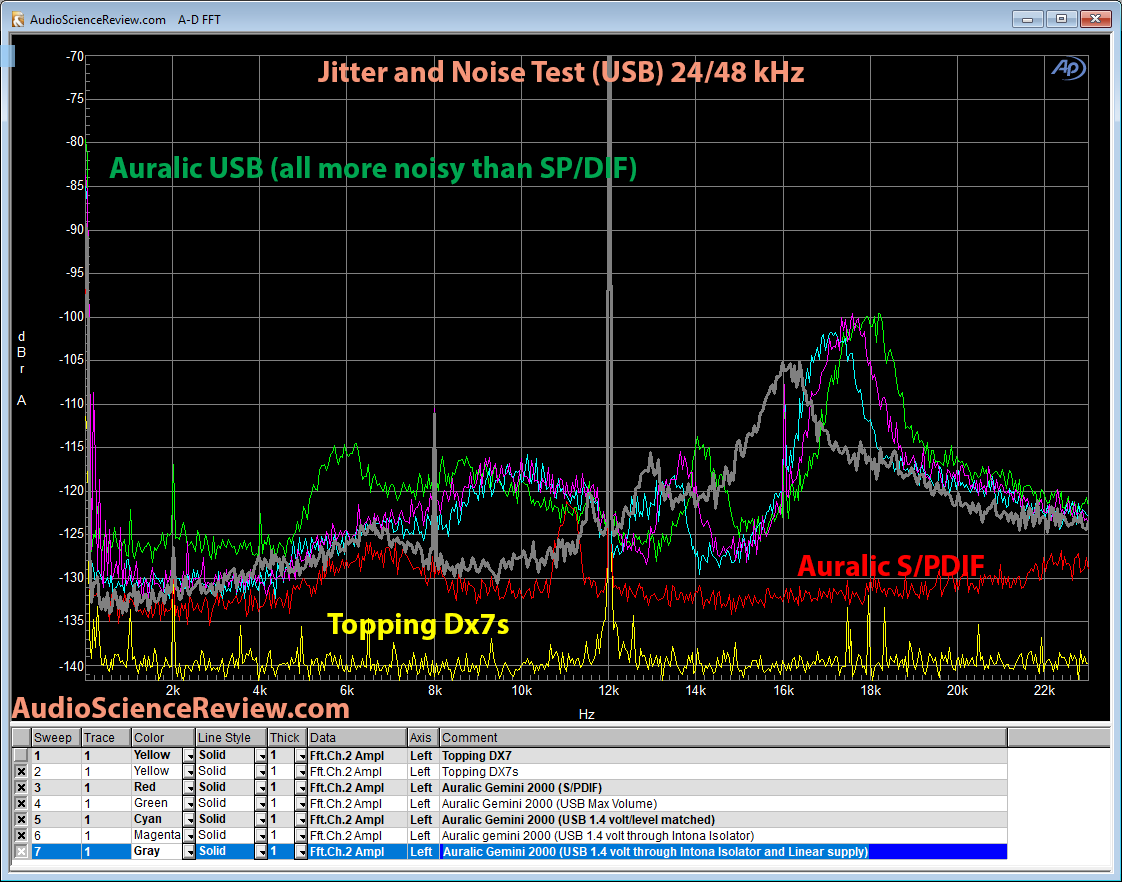Click the Left axis cell in Green row

423,803
